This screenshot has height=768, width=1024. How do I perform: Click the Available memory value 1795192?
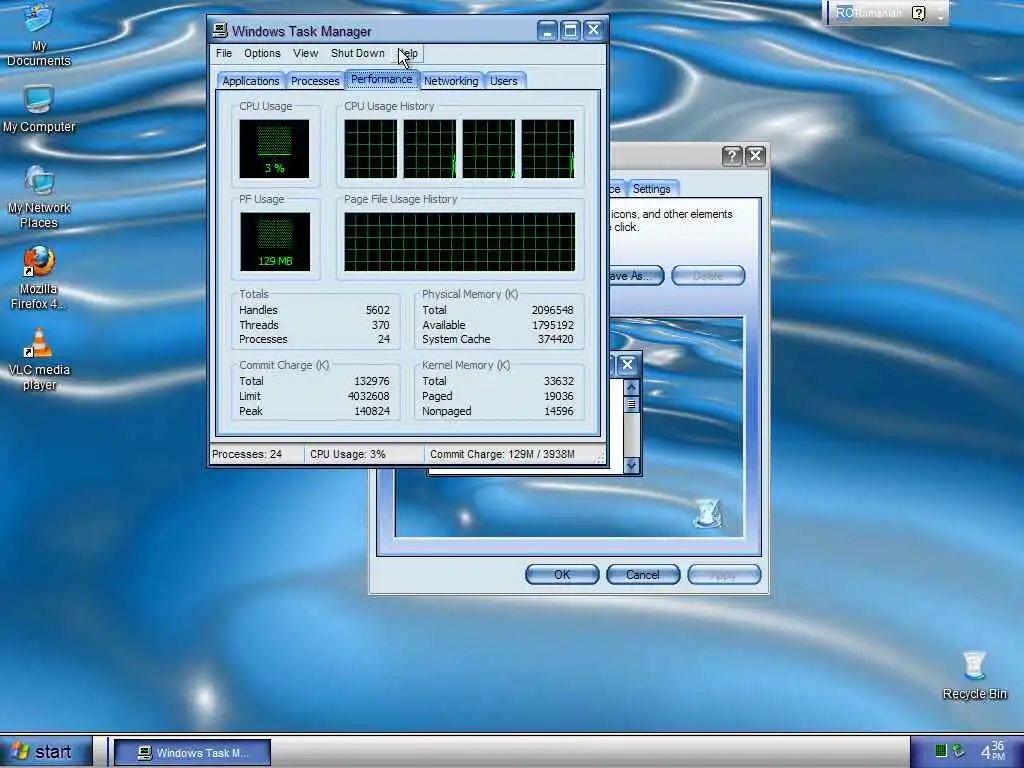click(x=552, y=325)
